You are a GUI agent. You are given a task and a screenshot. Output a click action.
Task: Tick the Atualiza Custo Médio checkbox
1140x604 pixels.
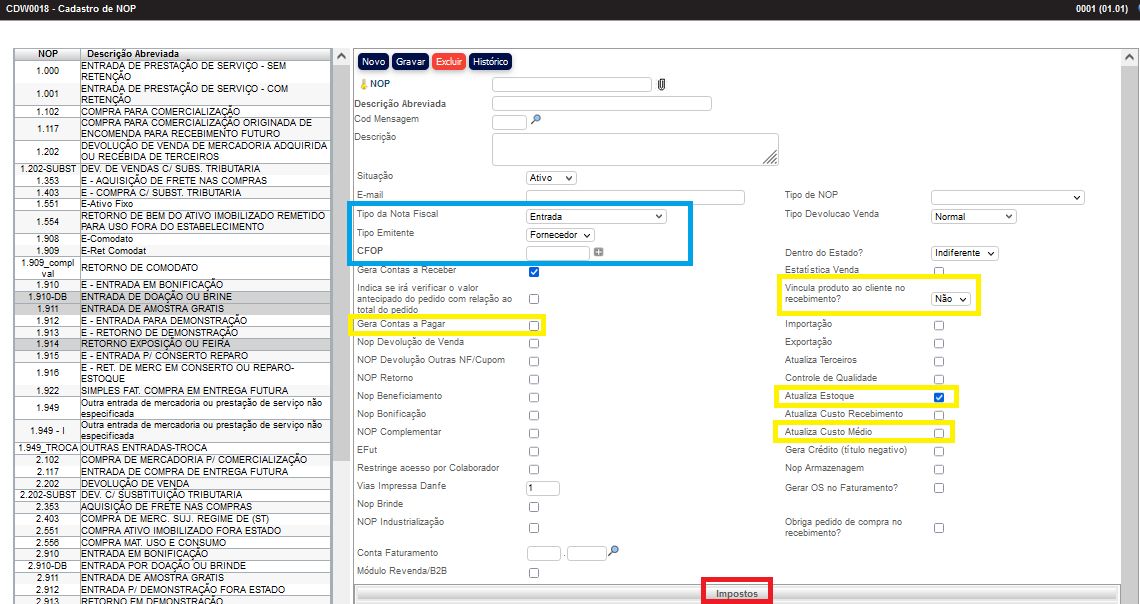pyautogui.click(x=938, y=433)
